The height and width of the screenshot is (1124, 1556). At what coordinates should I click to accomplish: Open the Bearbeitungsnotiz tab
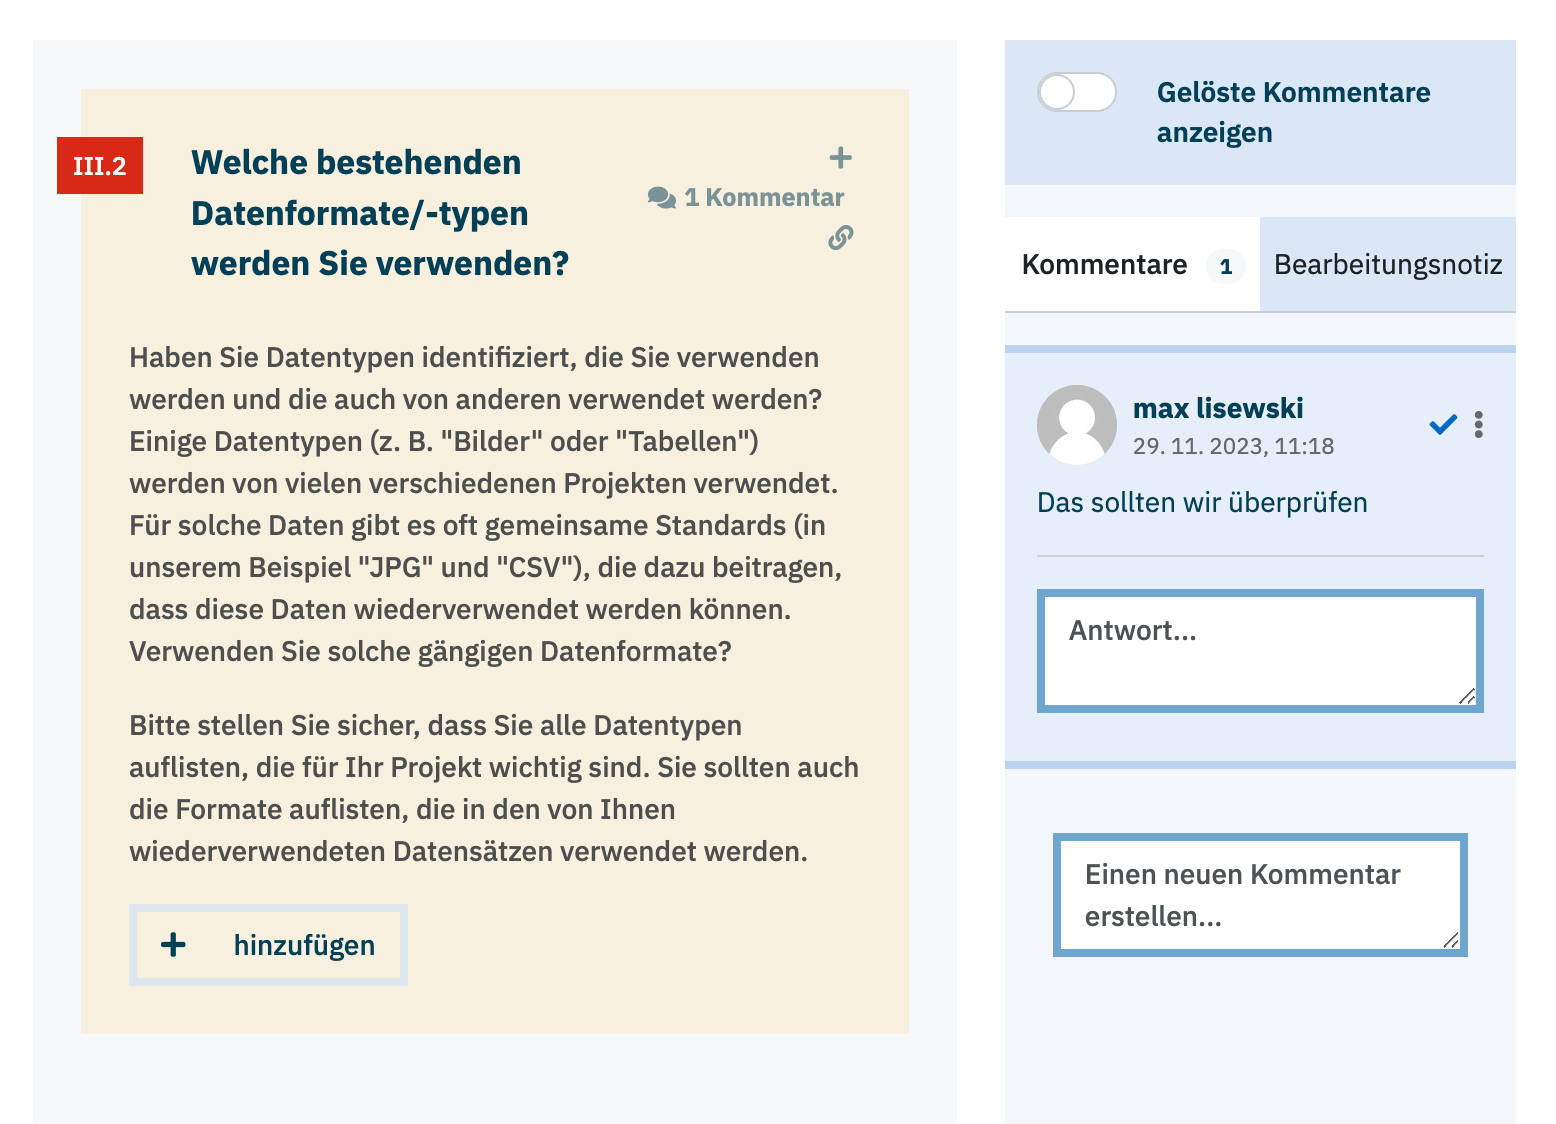(1387, 265)
